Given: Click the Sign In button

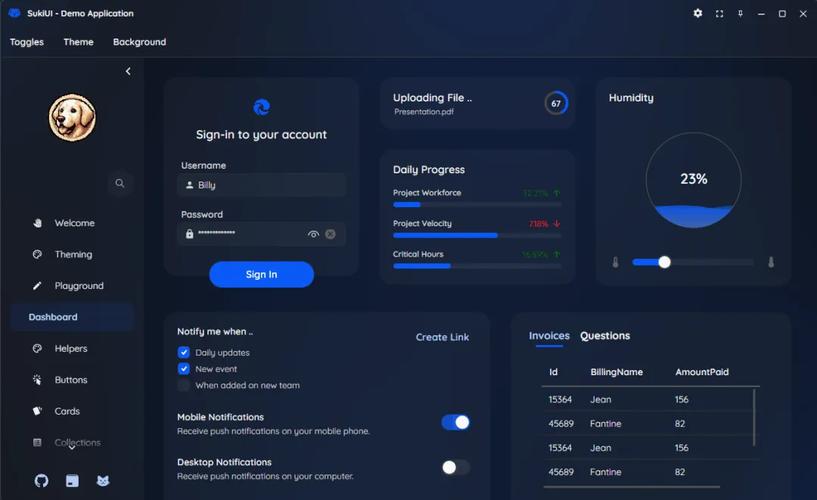Looking at the screenshot, I should [262, 274].
